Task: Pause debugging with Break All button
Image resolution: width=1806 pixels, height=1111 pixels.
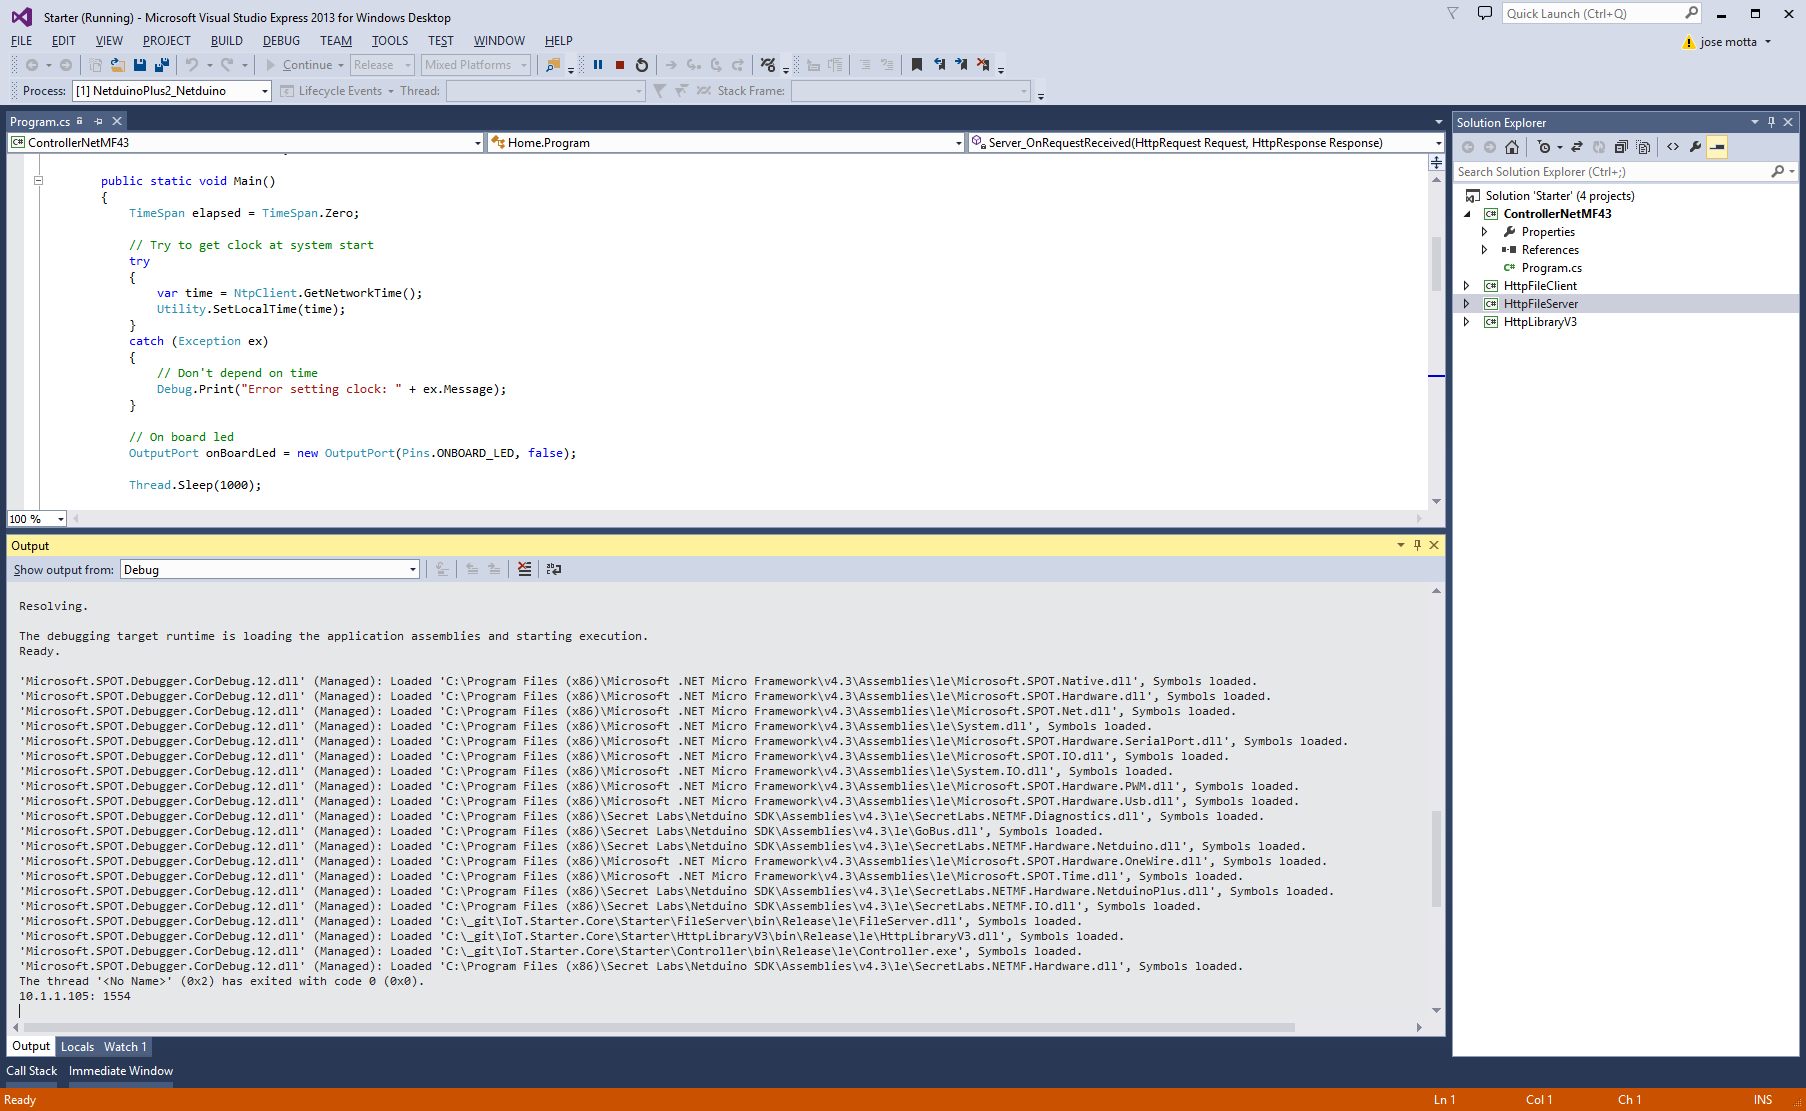Action: point(598,65)
